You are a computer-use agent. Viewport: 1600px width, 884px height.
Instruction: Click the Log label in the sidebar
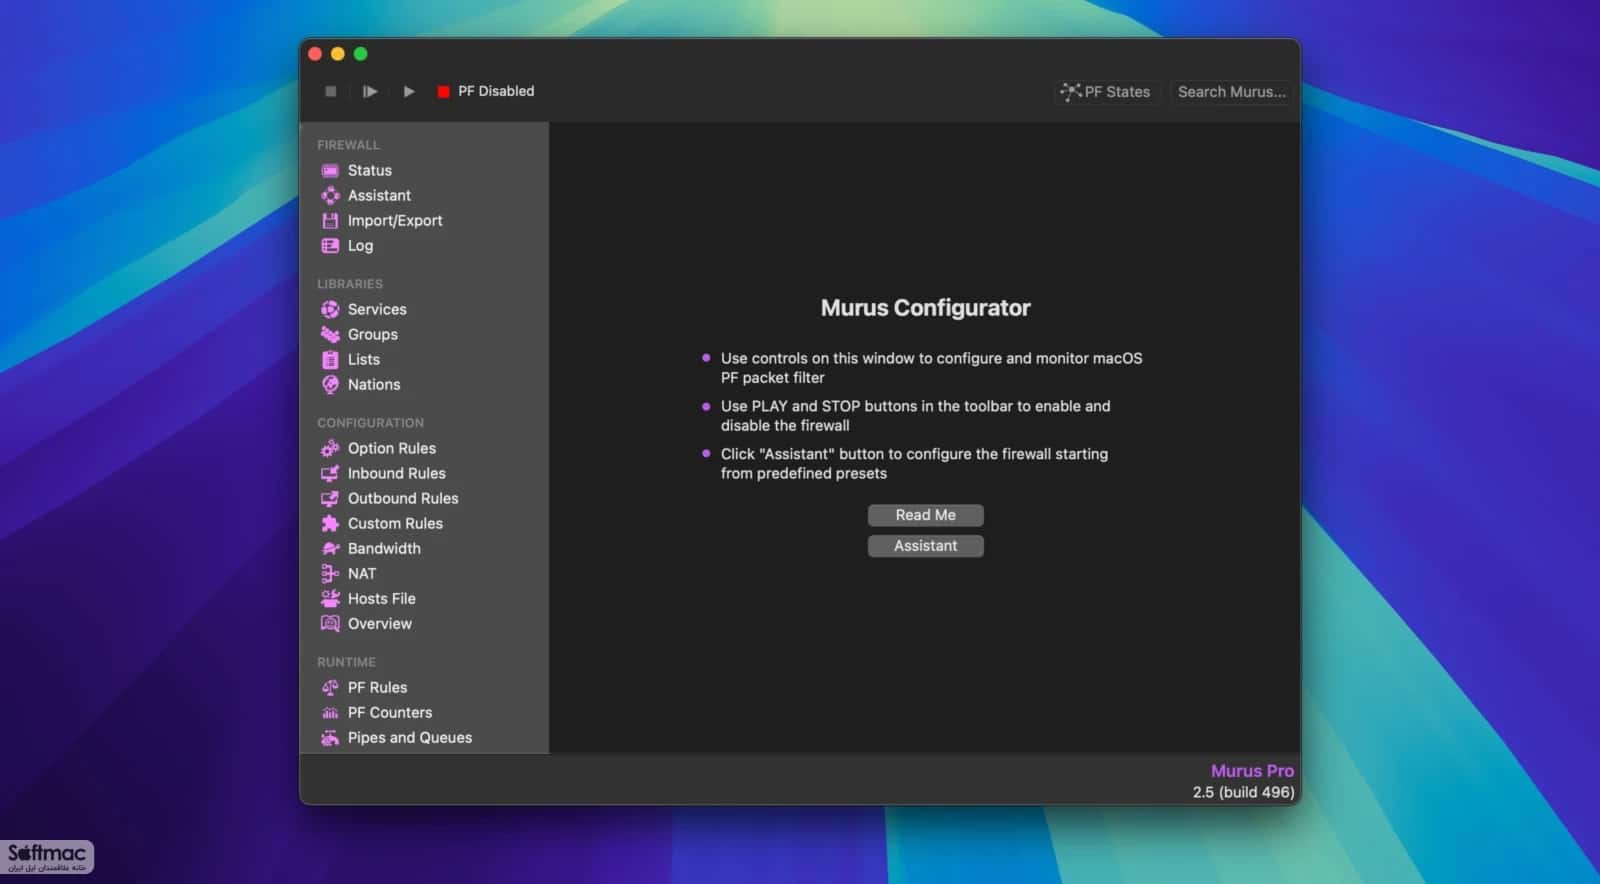pyautogui.click(x=360, y=246)
